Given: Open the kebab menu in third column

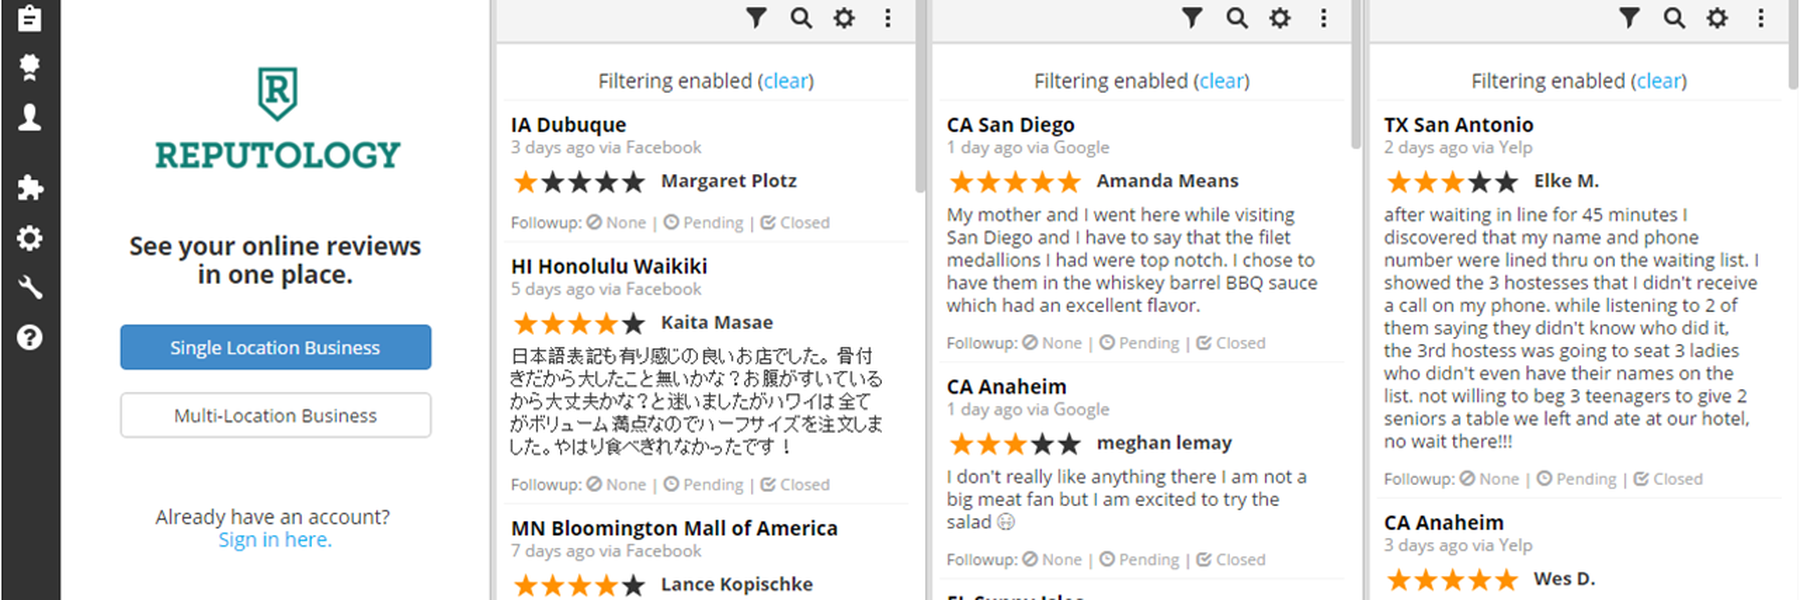Looking at the screenshot, I should pos(1761,18).
